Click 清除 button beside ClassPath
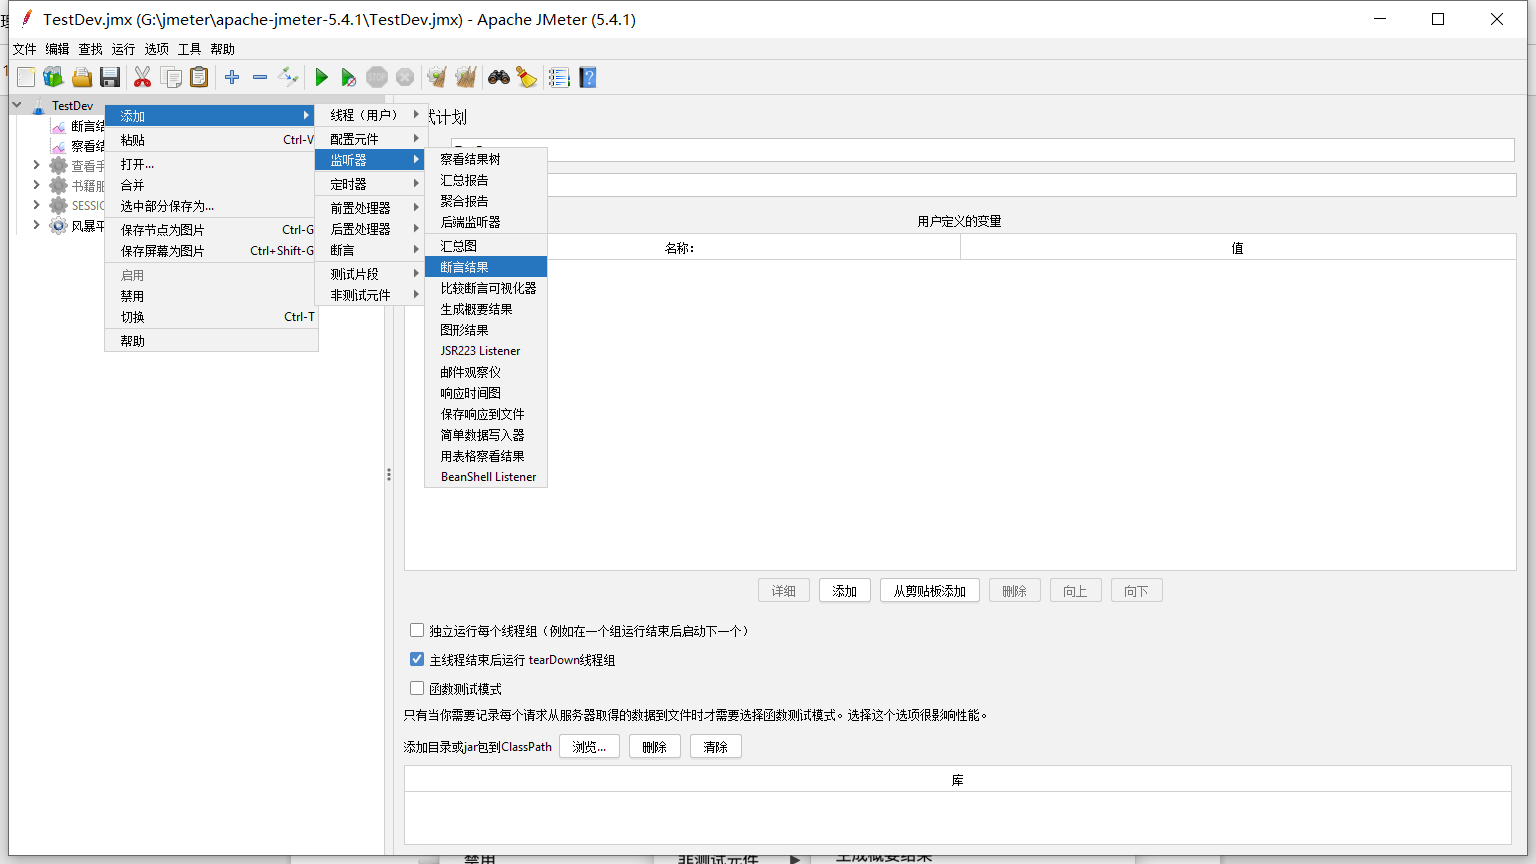The width and height of the screenshot is (1536, 864). 716,747
